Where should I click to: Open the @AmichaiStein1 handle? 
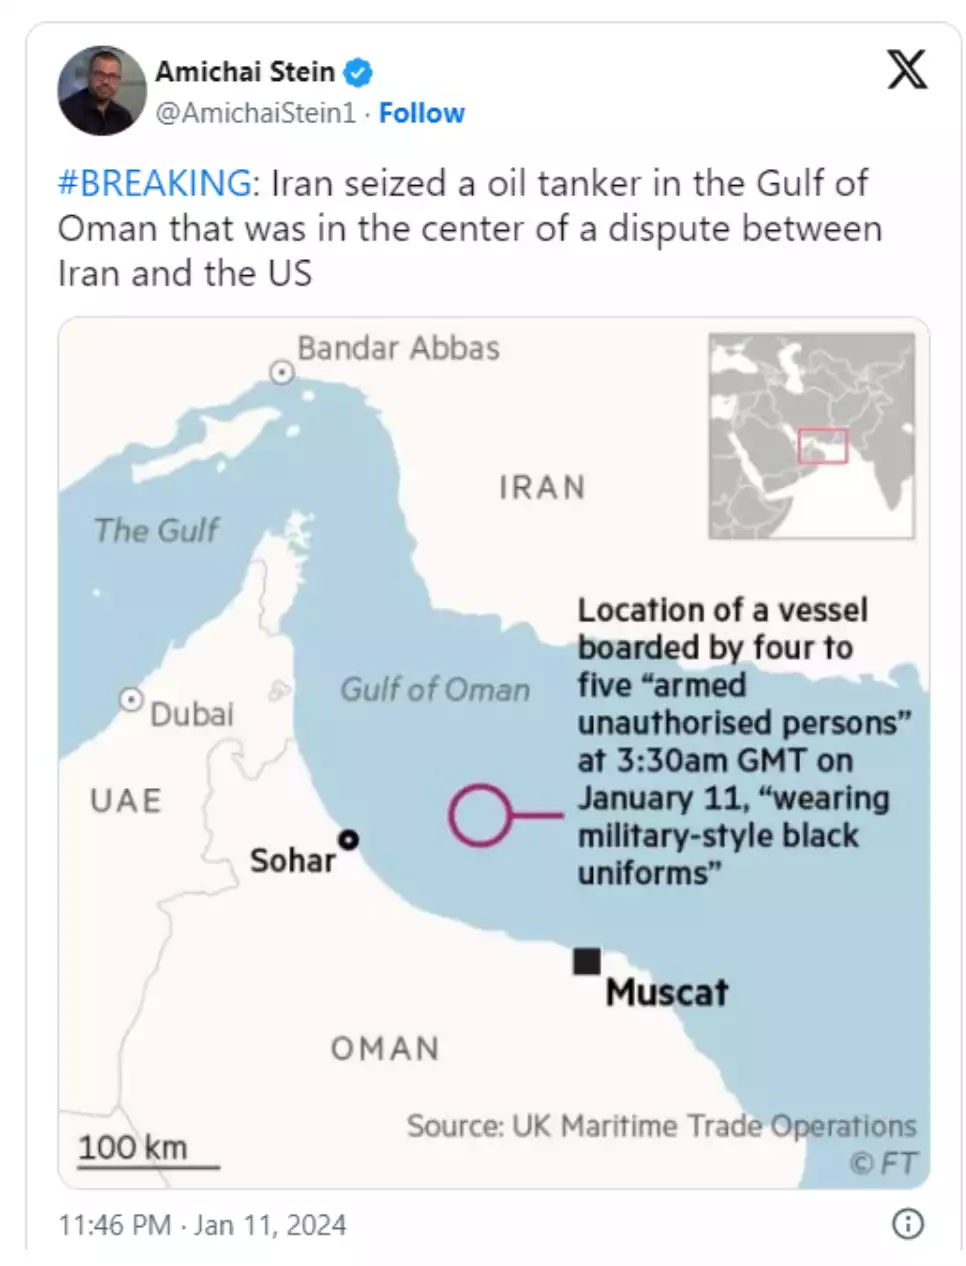(255, 113)
